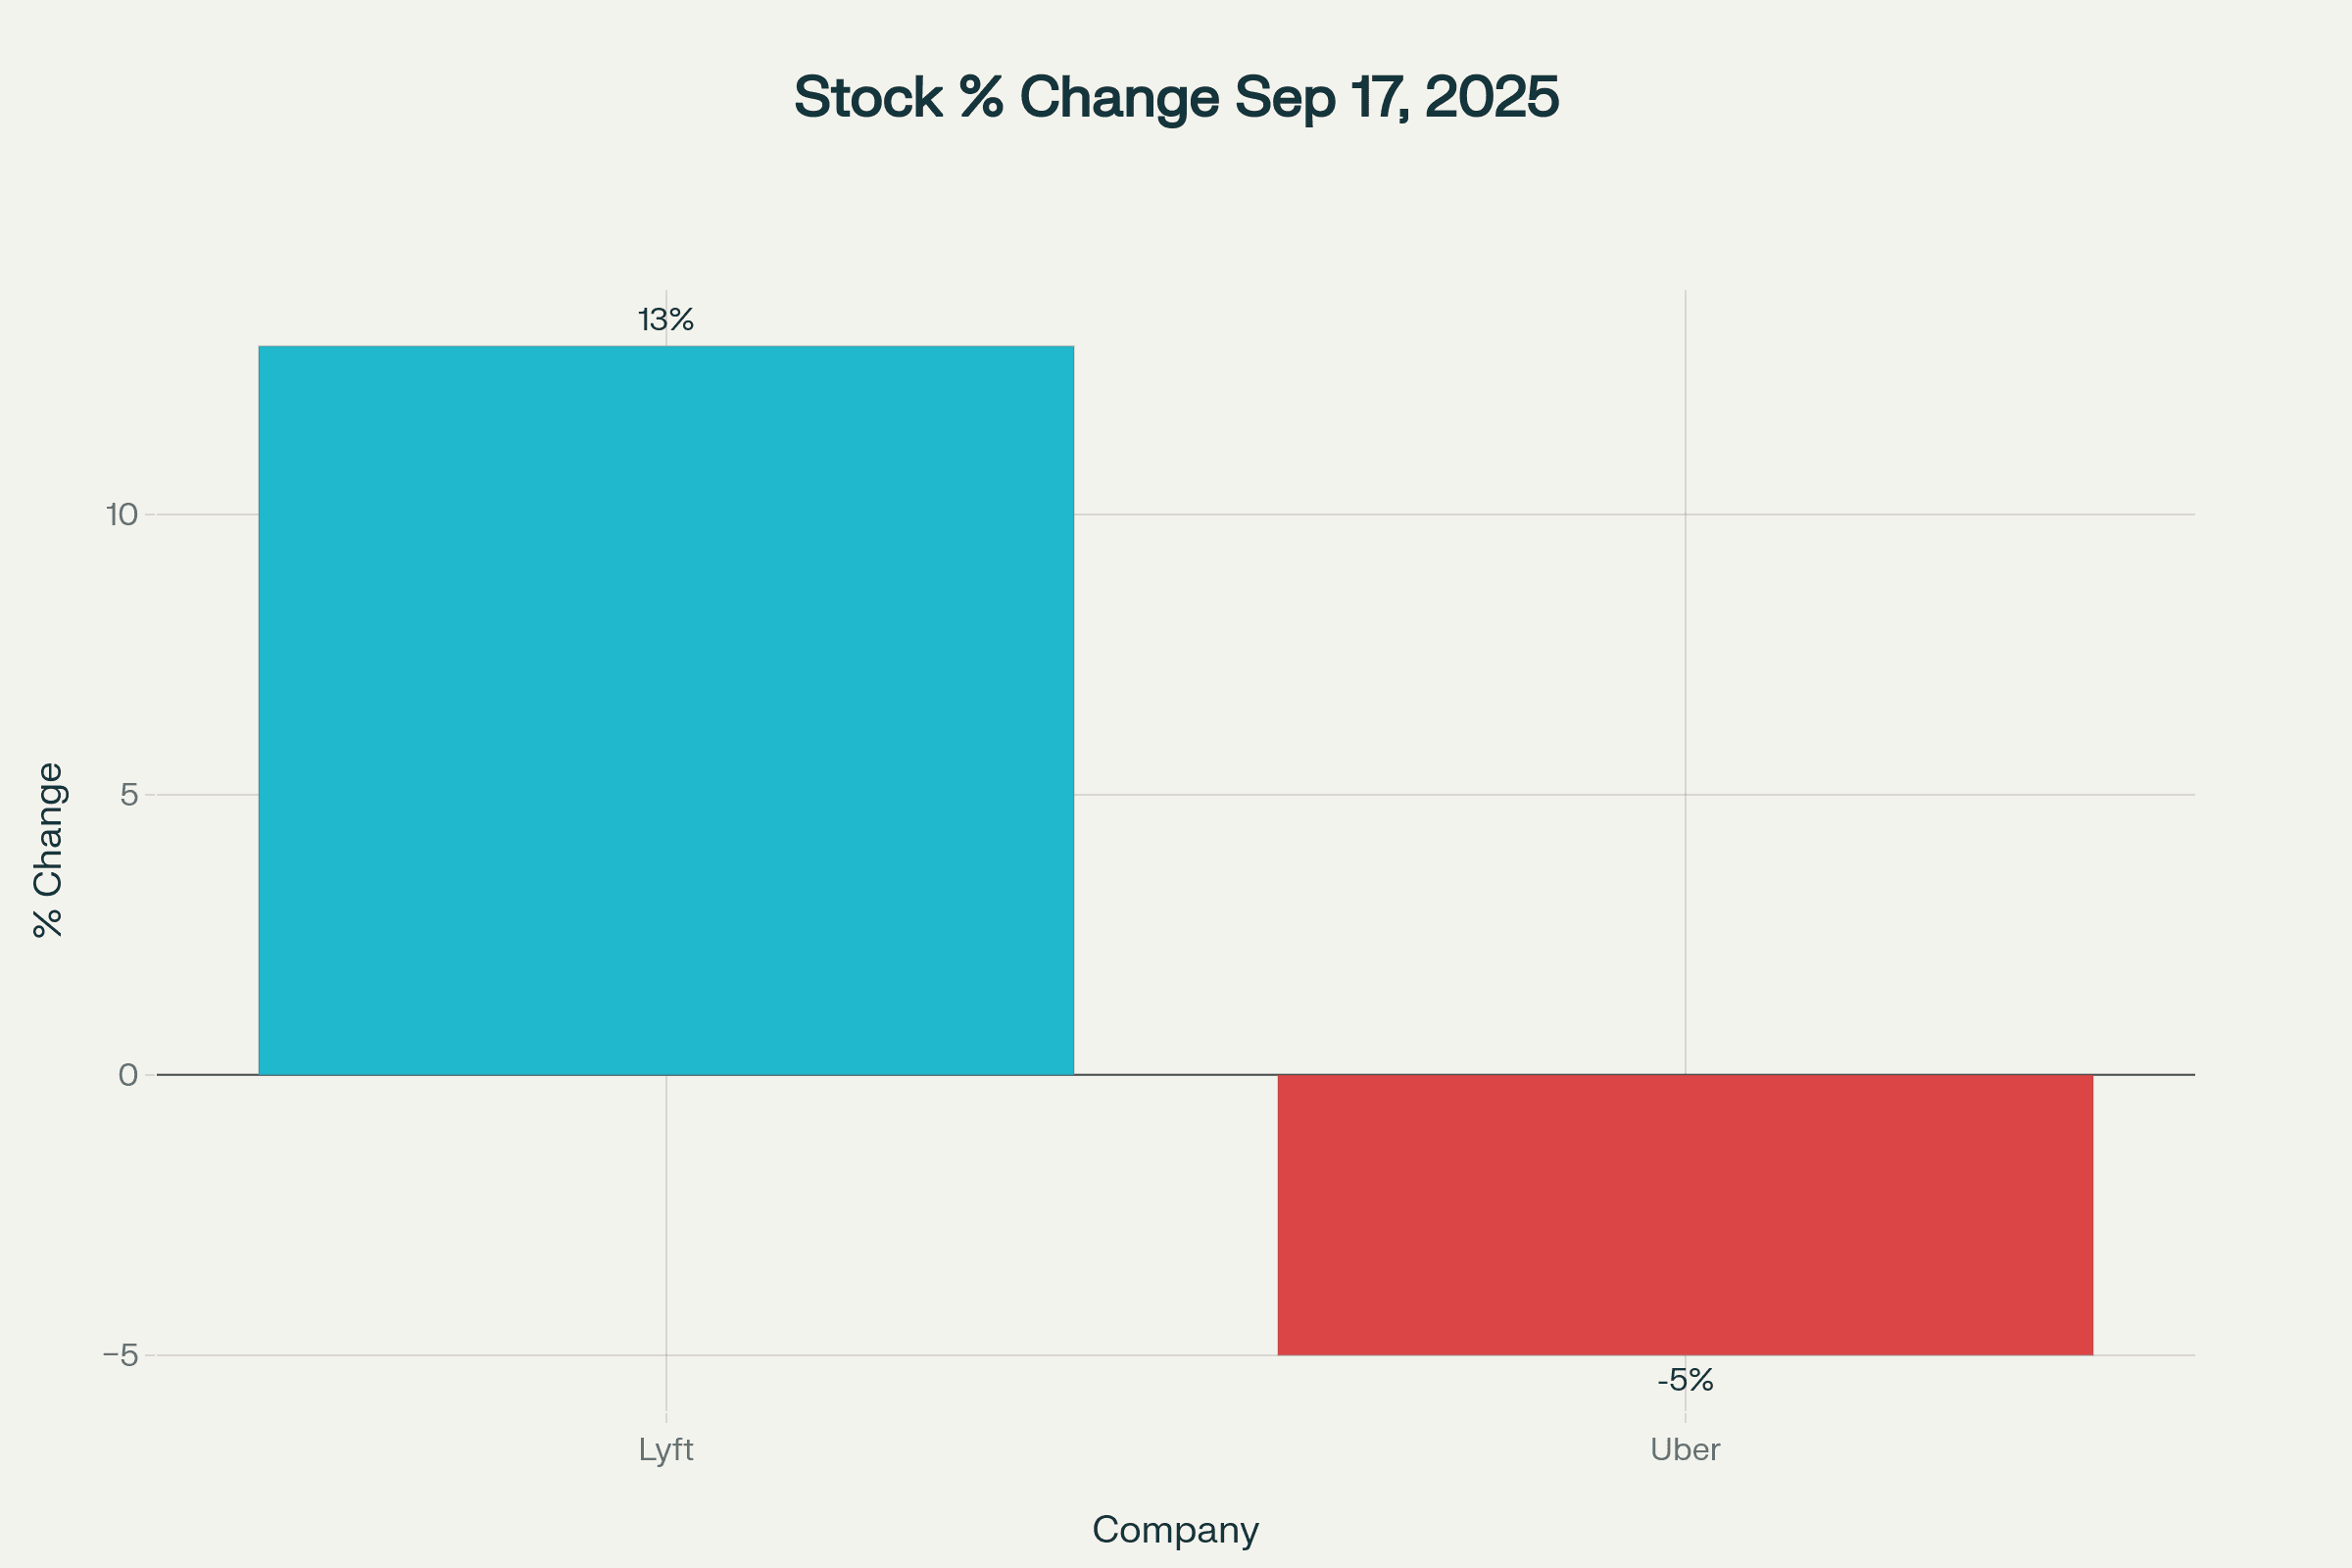
Task: Click the y-axis tick label 10
Action: pyautogui.click(x=122, y=515)
